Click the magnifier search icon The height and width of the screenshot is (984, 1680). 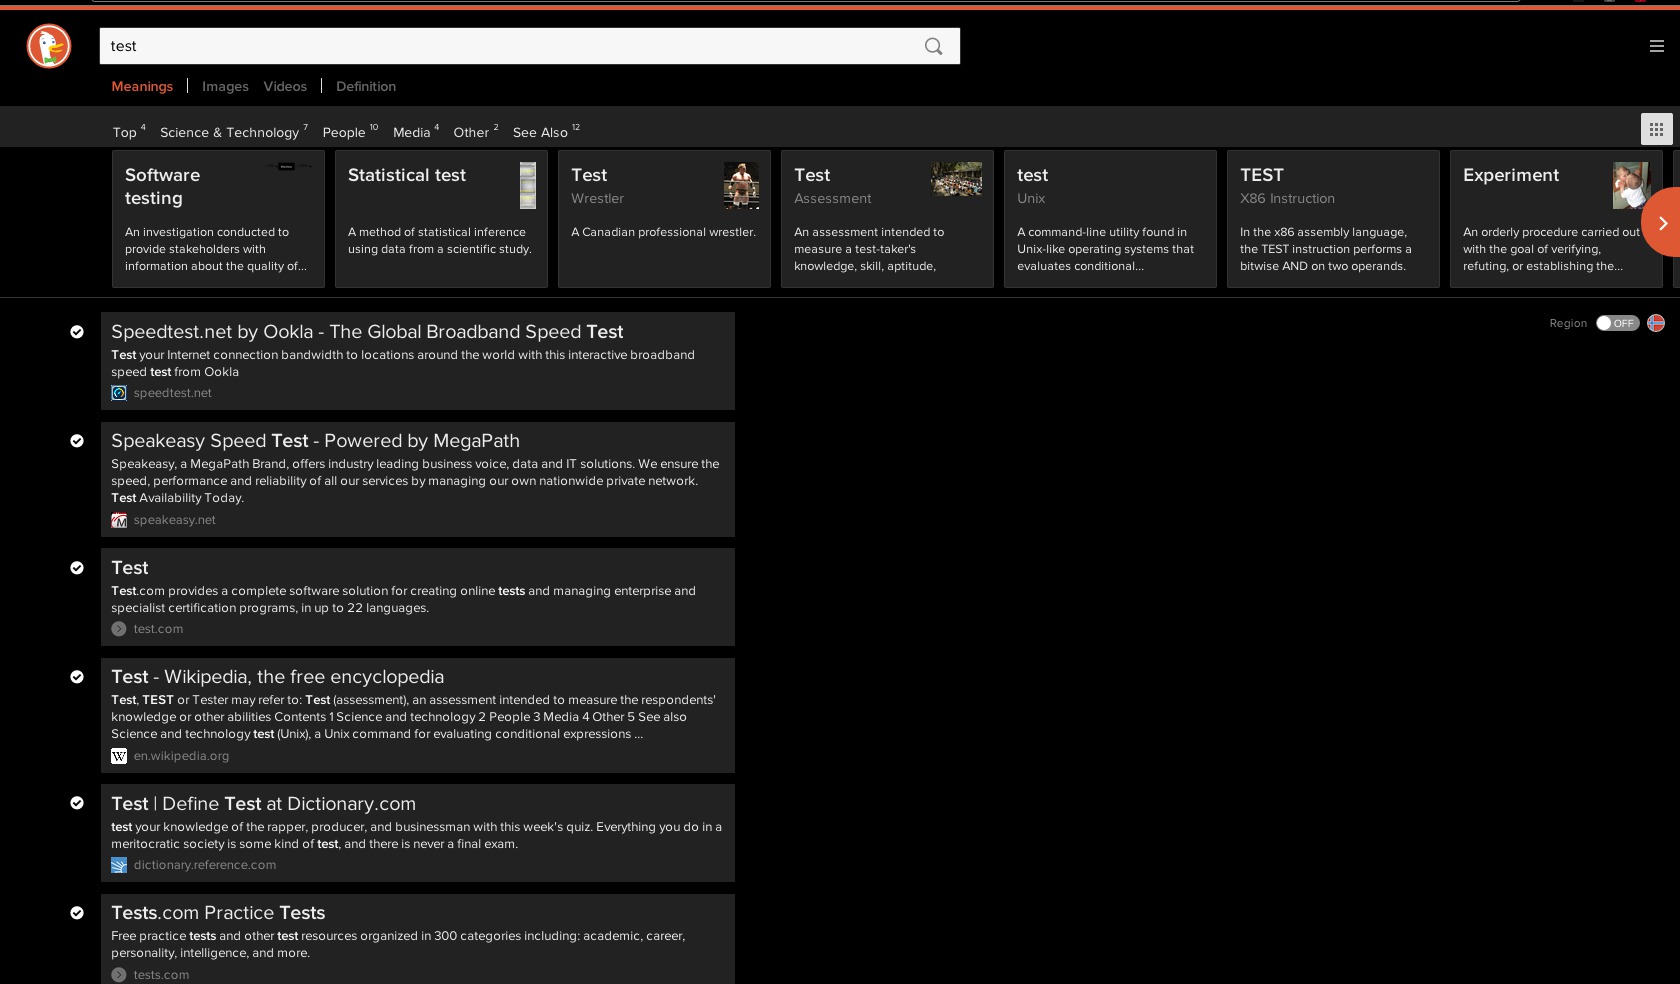pyautogui.click(x=933, y=46)
